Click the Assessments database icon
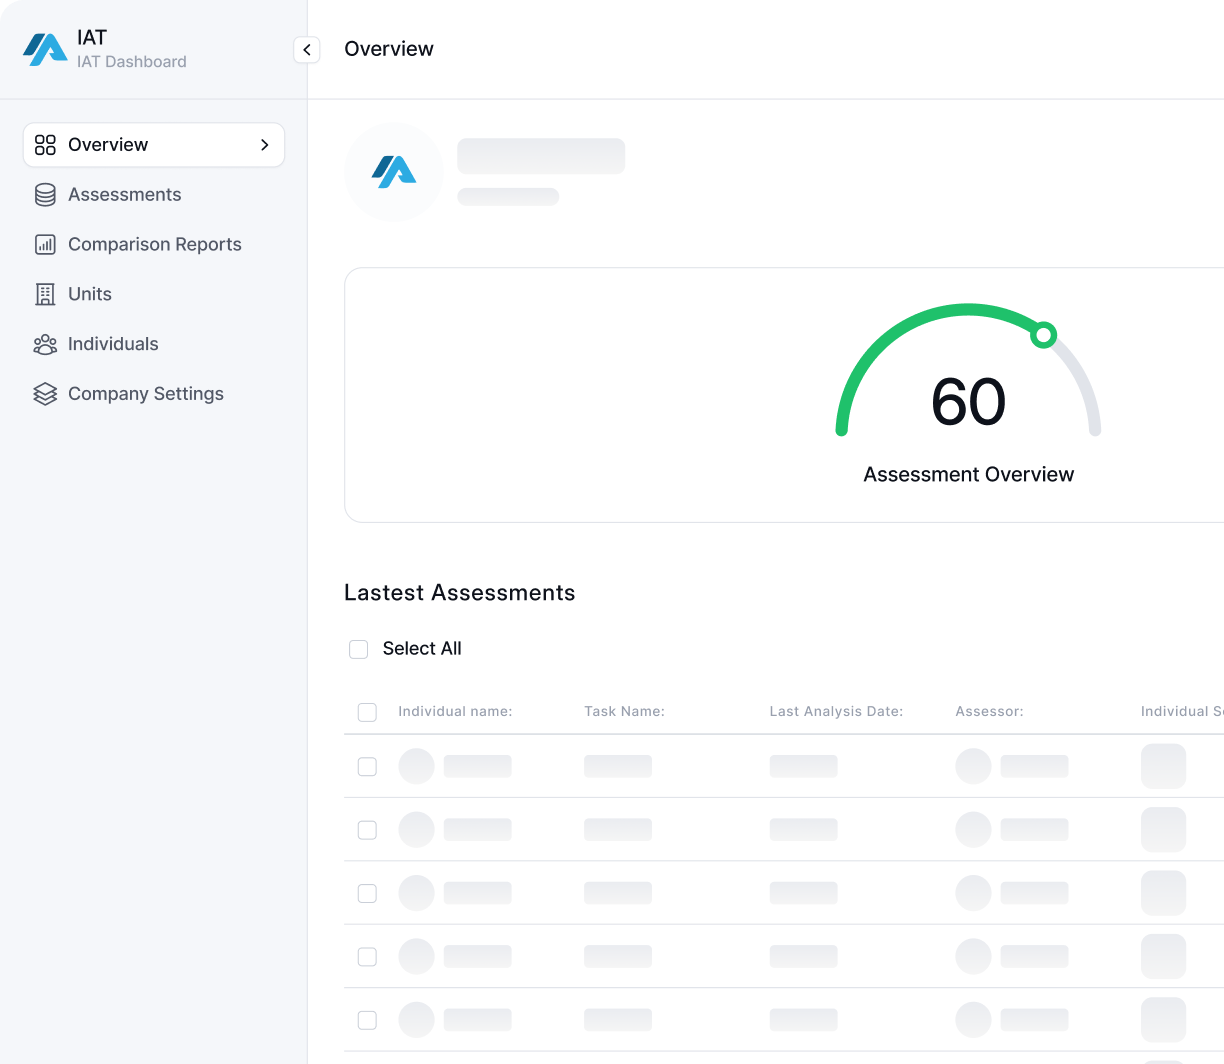 (x=45, y=195)
